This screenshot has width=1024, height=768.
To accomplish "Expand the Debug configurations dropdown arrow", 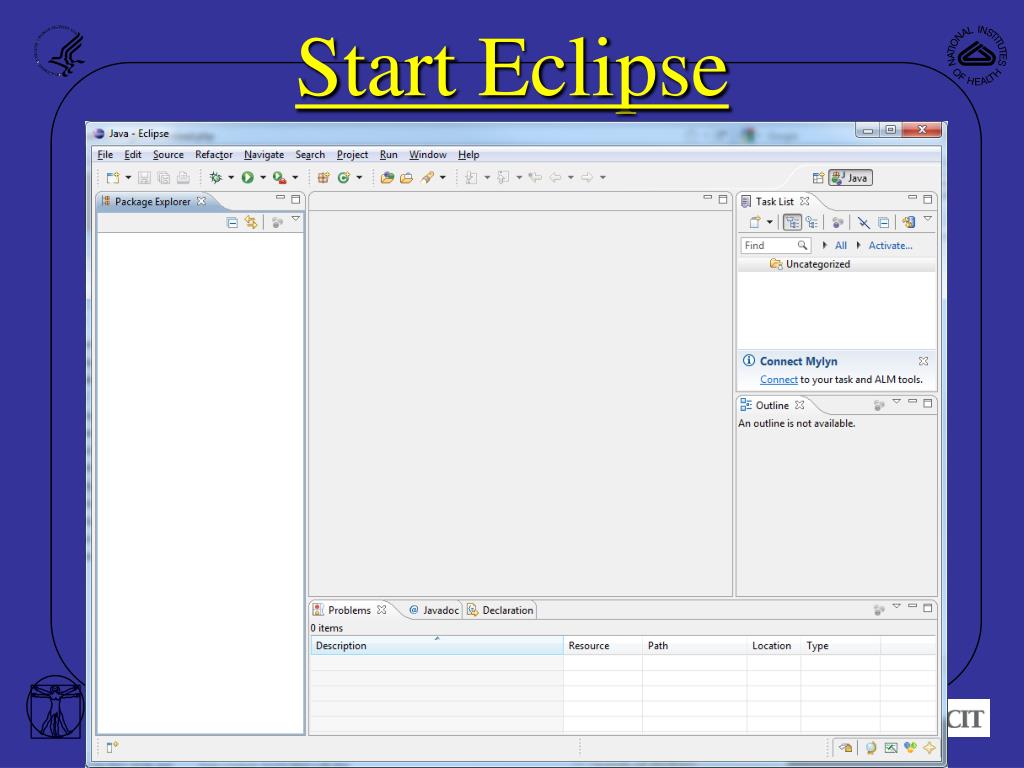I will (x=231, y=178).
